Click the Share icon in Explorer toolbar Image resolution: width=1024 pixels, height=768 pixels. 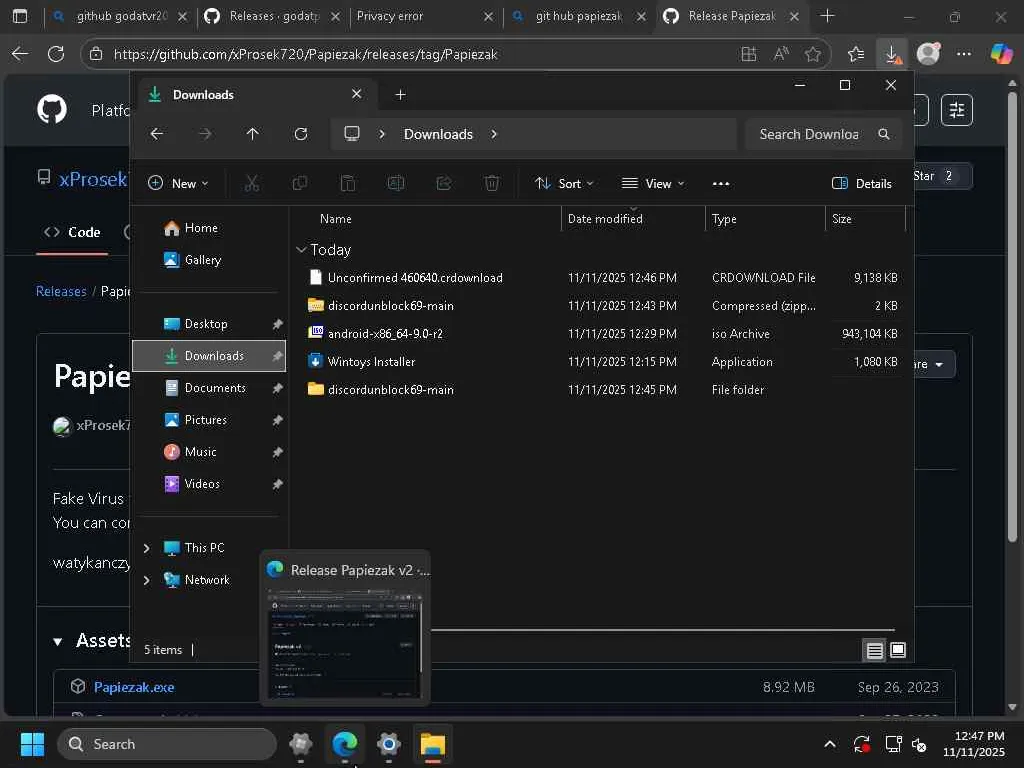(444, 184)
